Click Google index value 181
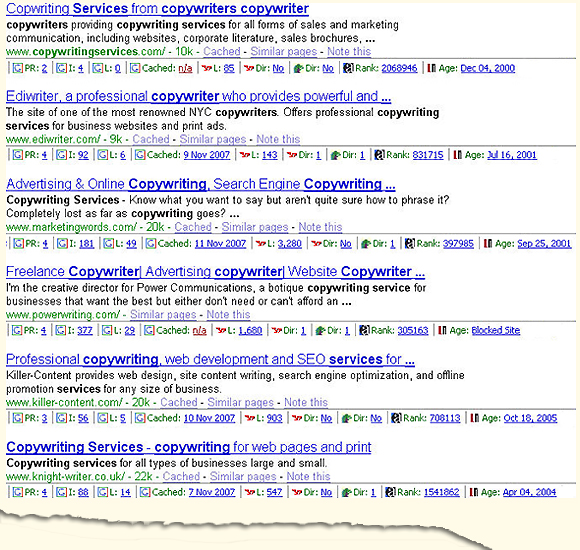Screen dimensions: 580x550 [87, 243]
